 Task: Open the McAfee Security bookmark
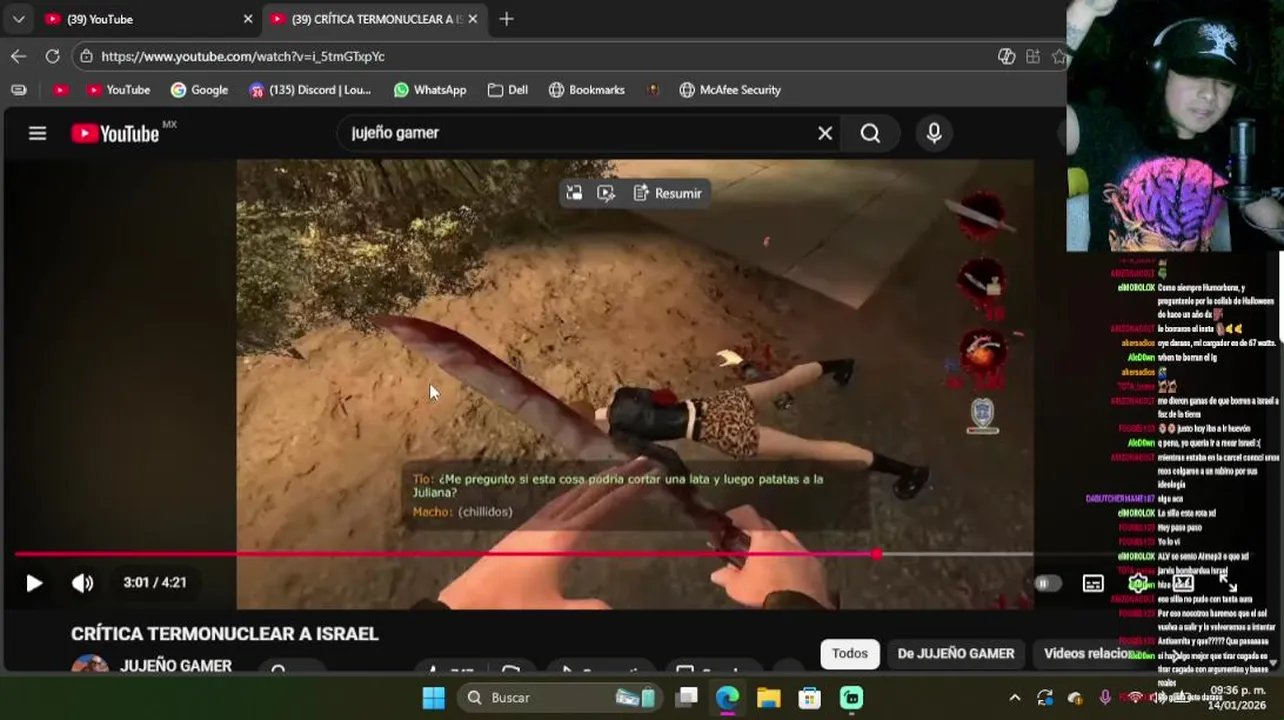pyautogui.click(x=730, y=90)
